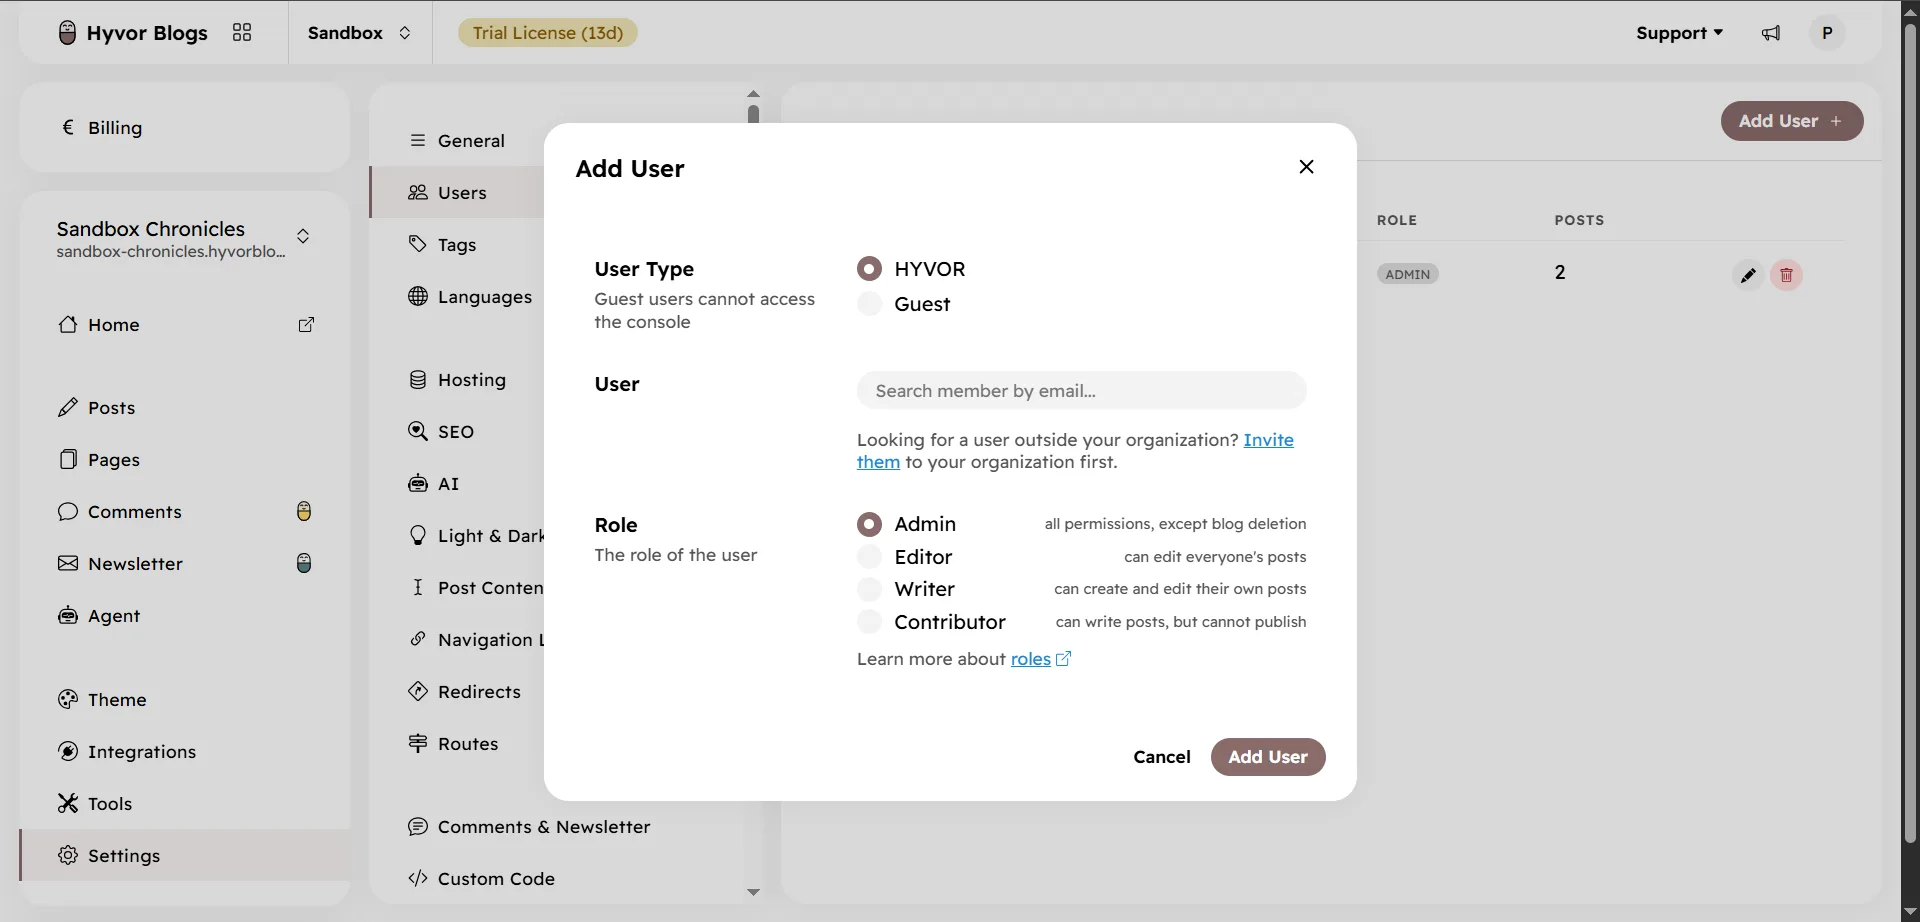Click the Tools wrench icon
The image size is (1920, 922).
tap(67, 803)
